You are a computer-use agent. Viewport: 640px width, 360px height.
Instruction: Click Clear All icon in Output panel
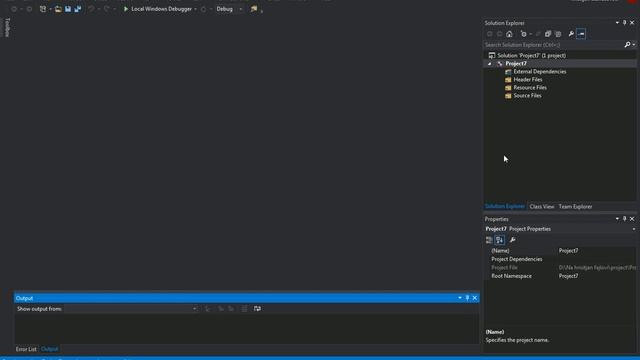pos(244,309)
